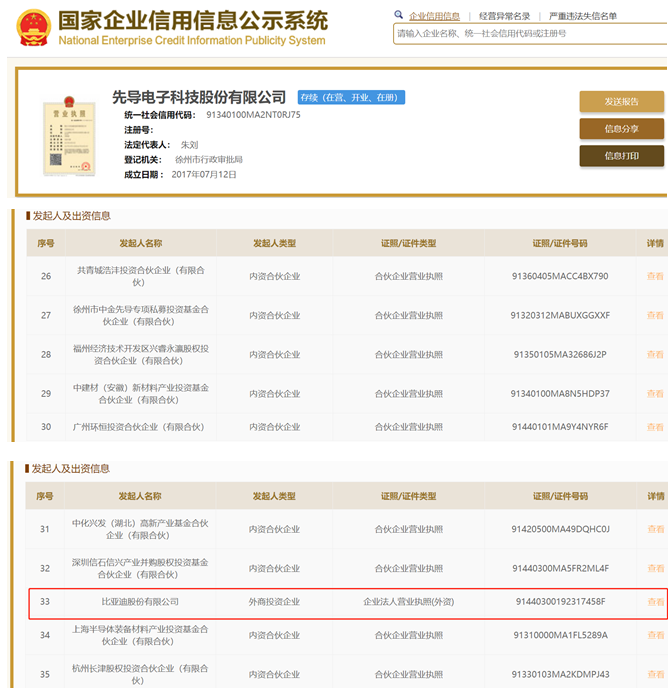Viewport: 668px width, 690px height.
Task: Open 查看 details for row 34
Action: (655, 635)
